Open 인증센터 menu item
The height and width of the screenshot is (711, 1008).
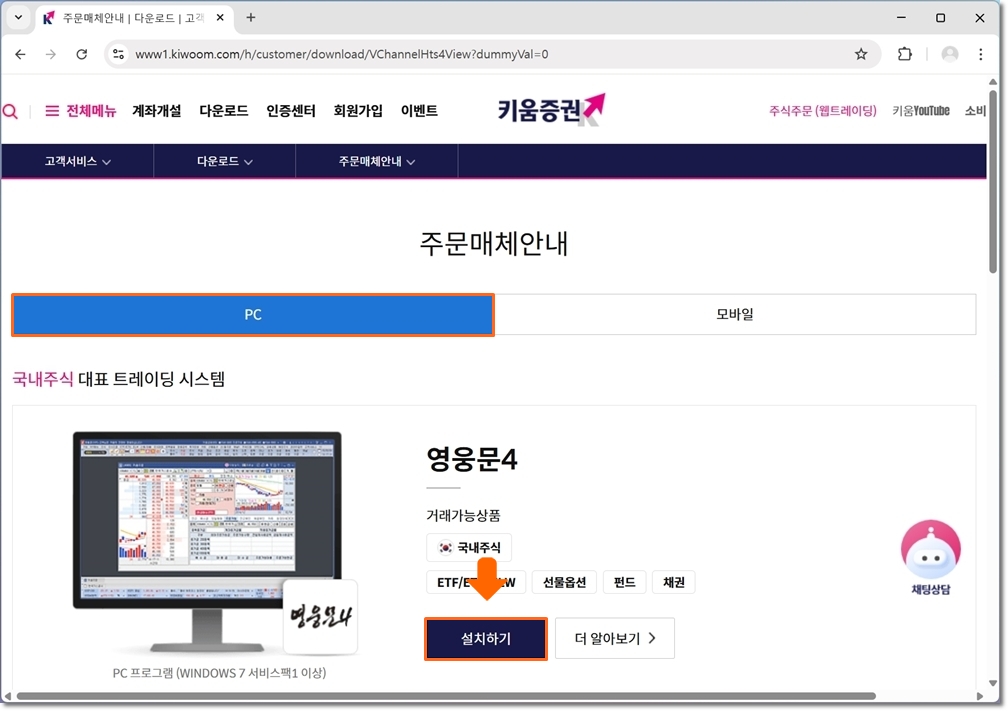[x=291, y=111]
